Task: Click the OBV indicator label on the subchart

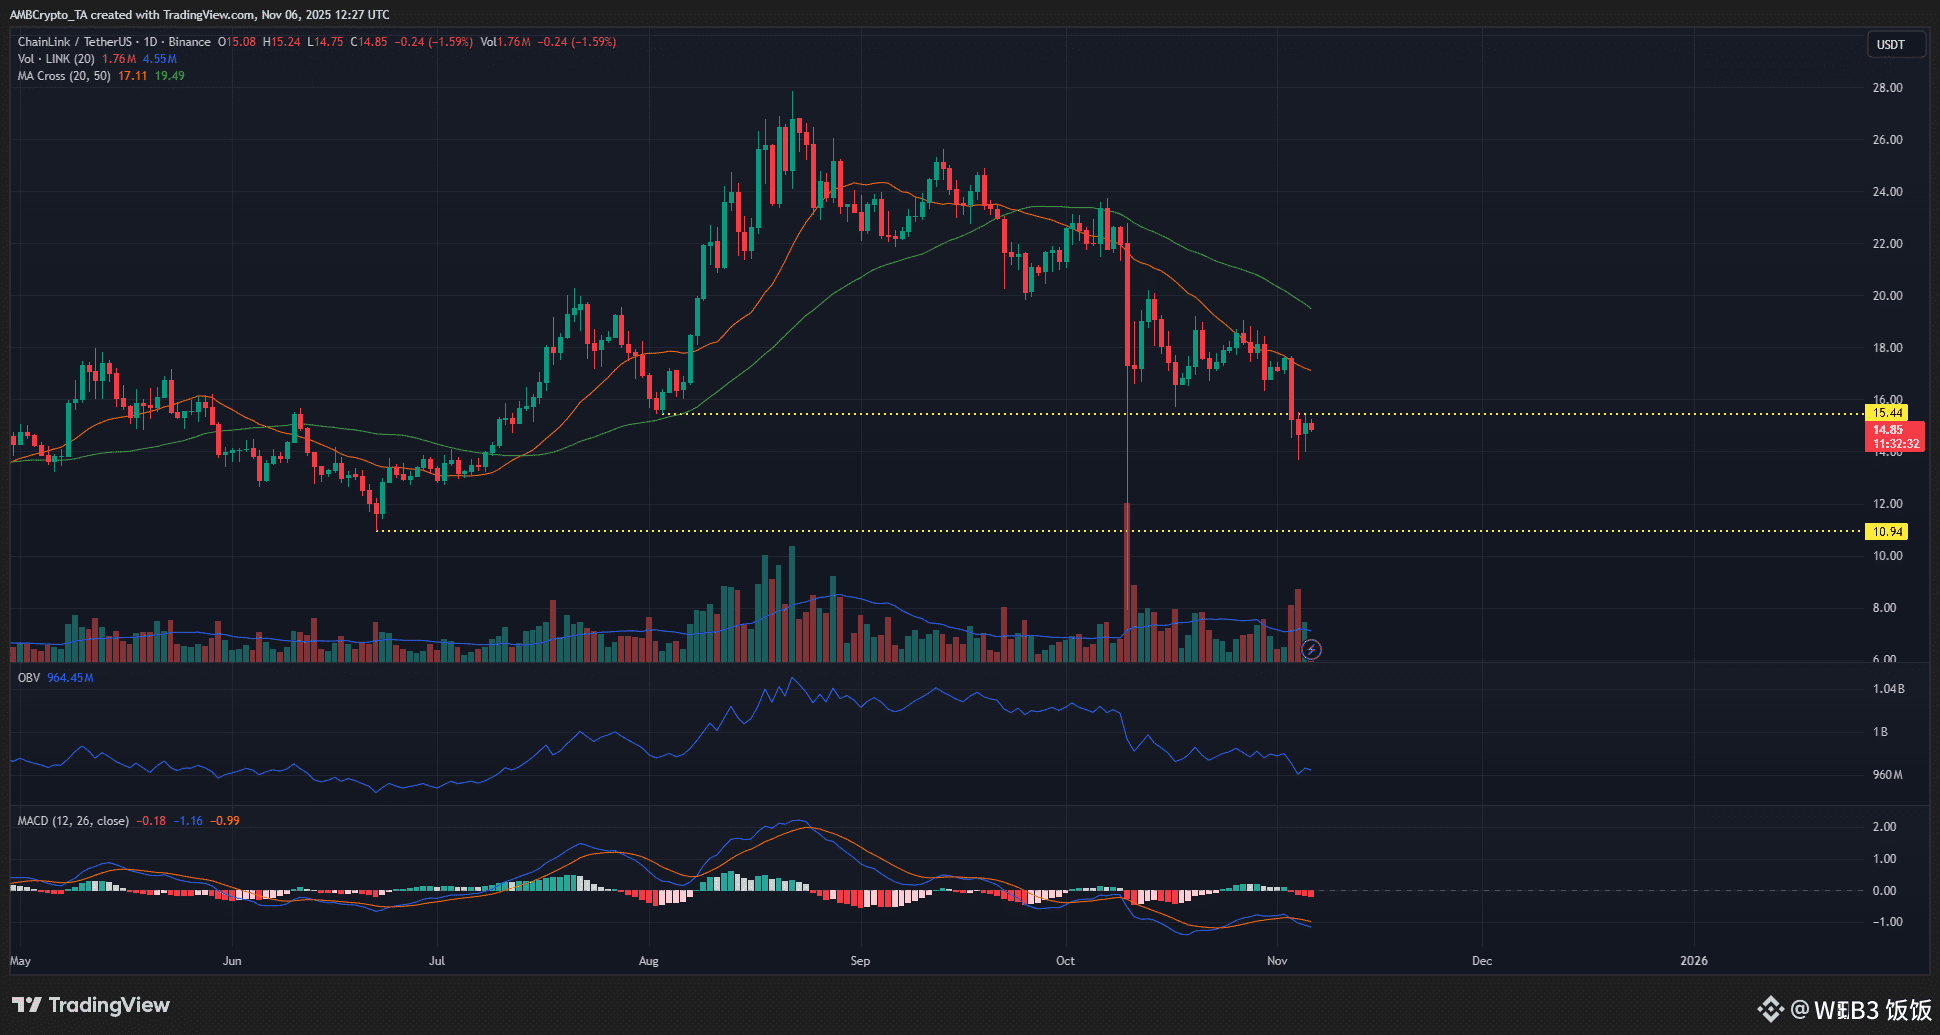Action: click(x=27, y=677)
